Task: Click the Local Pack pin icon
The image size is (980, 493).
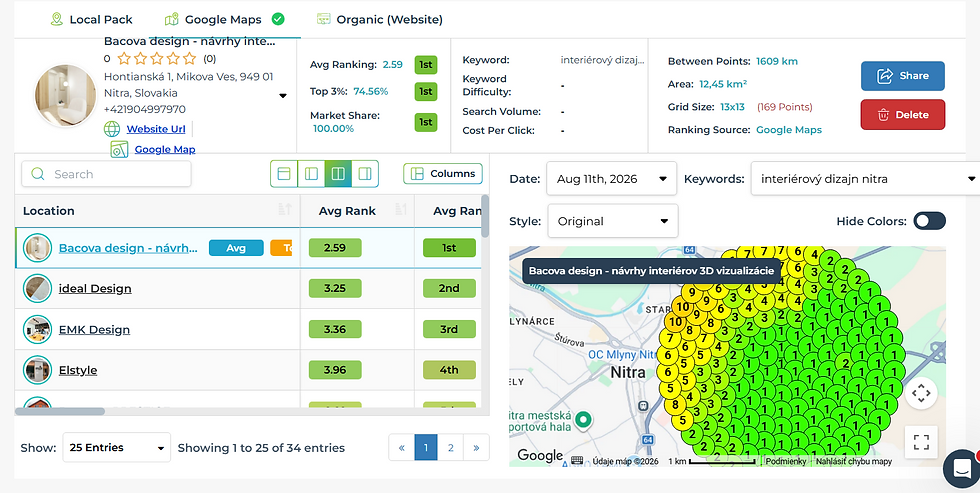Action: click(57, 19)
